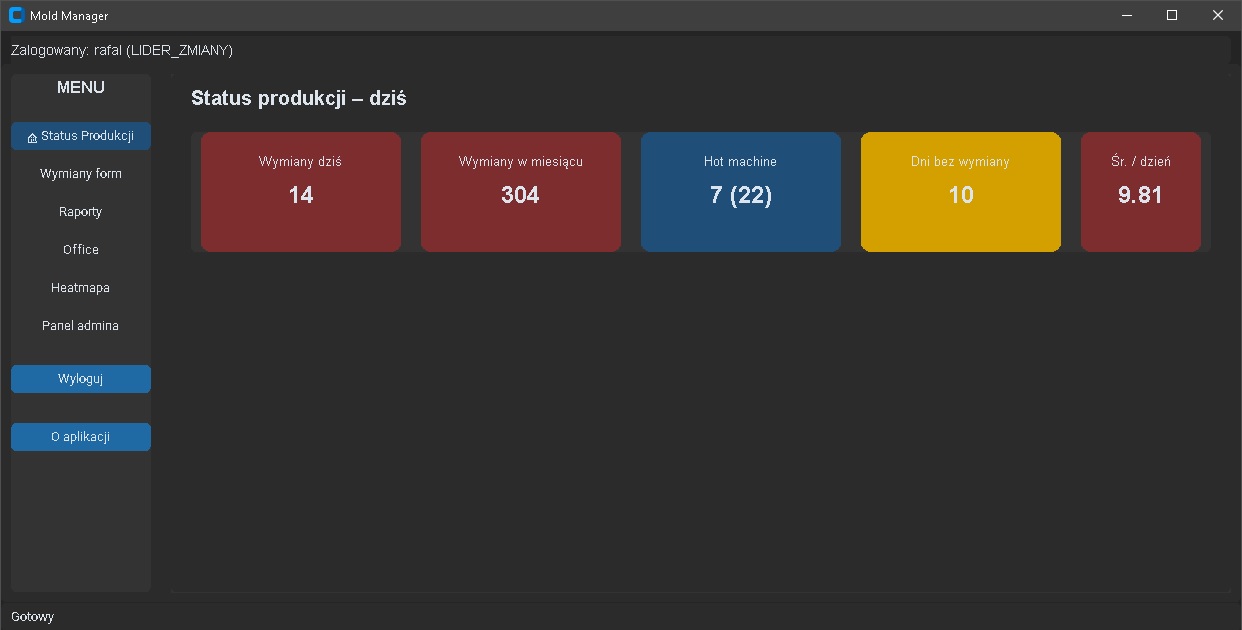This screenshot has height=630, width=1242.
Task: Go to Wymiany form in the menu
Action: coord(81,174)
